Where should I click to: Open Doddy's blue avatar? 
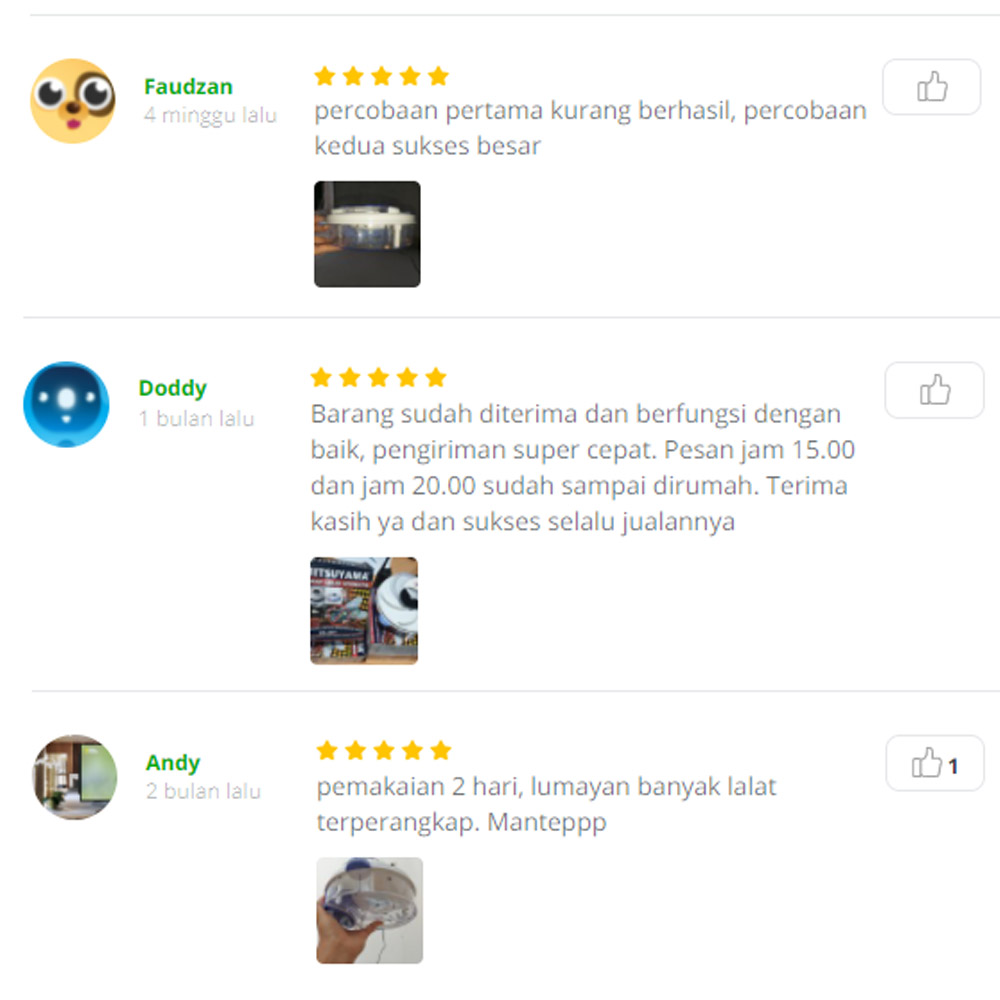(66, 404)
